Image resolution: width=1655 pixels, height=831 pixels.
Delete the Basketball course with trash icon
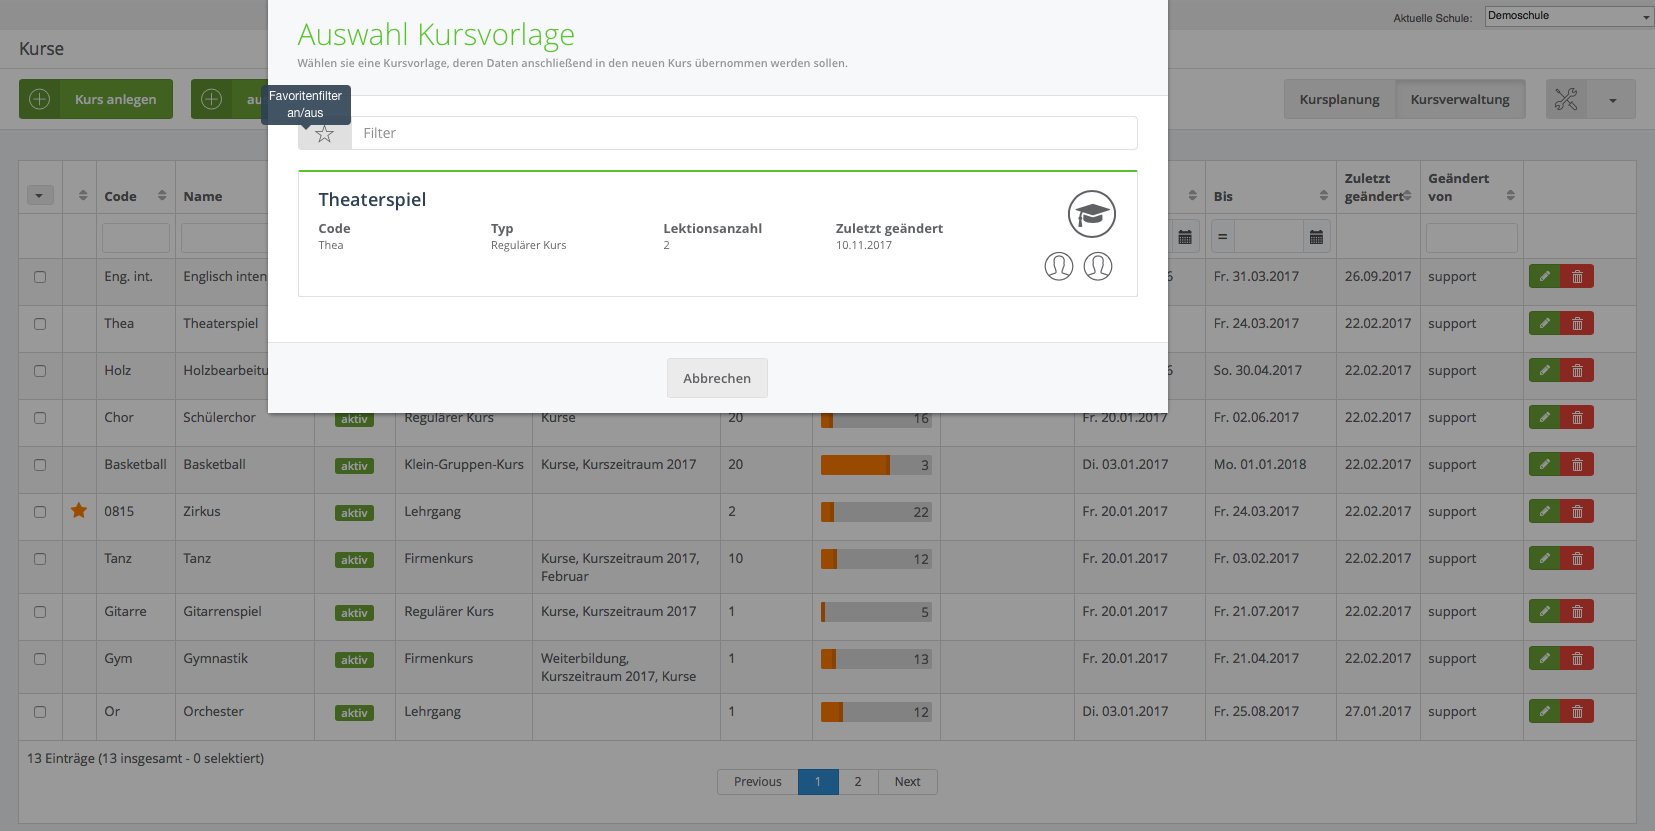(x=1577, y=464)
